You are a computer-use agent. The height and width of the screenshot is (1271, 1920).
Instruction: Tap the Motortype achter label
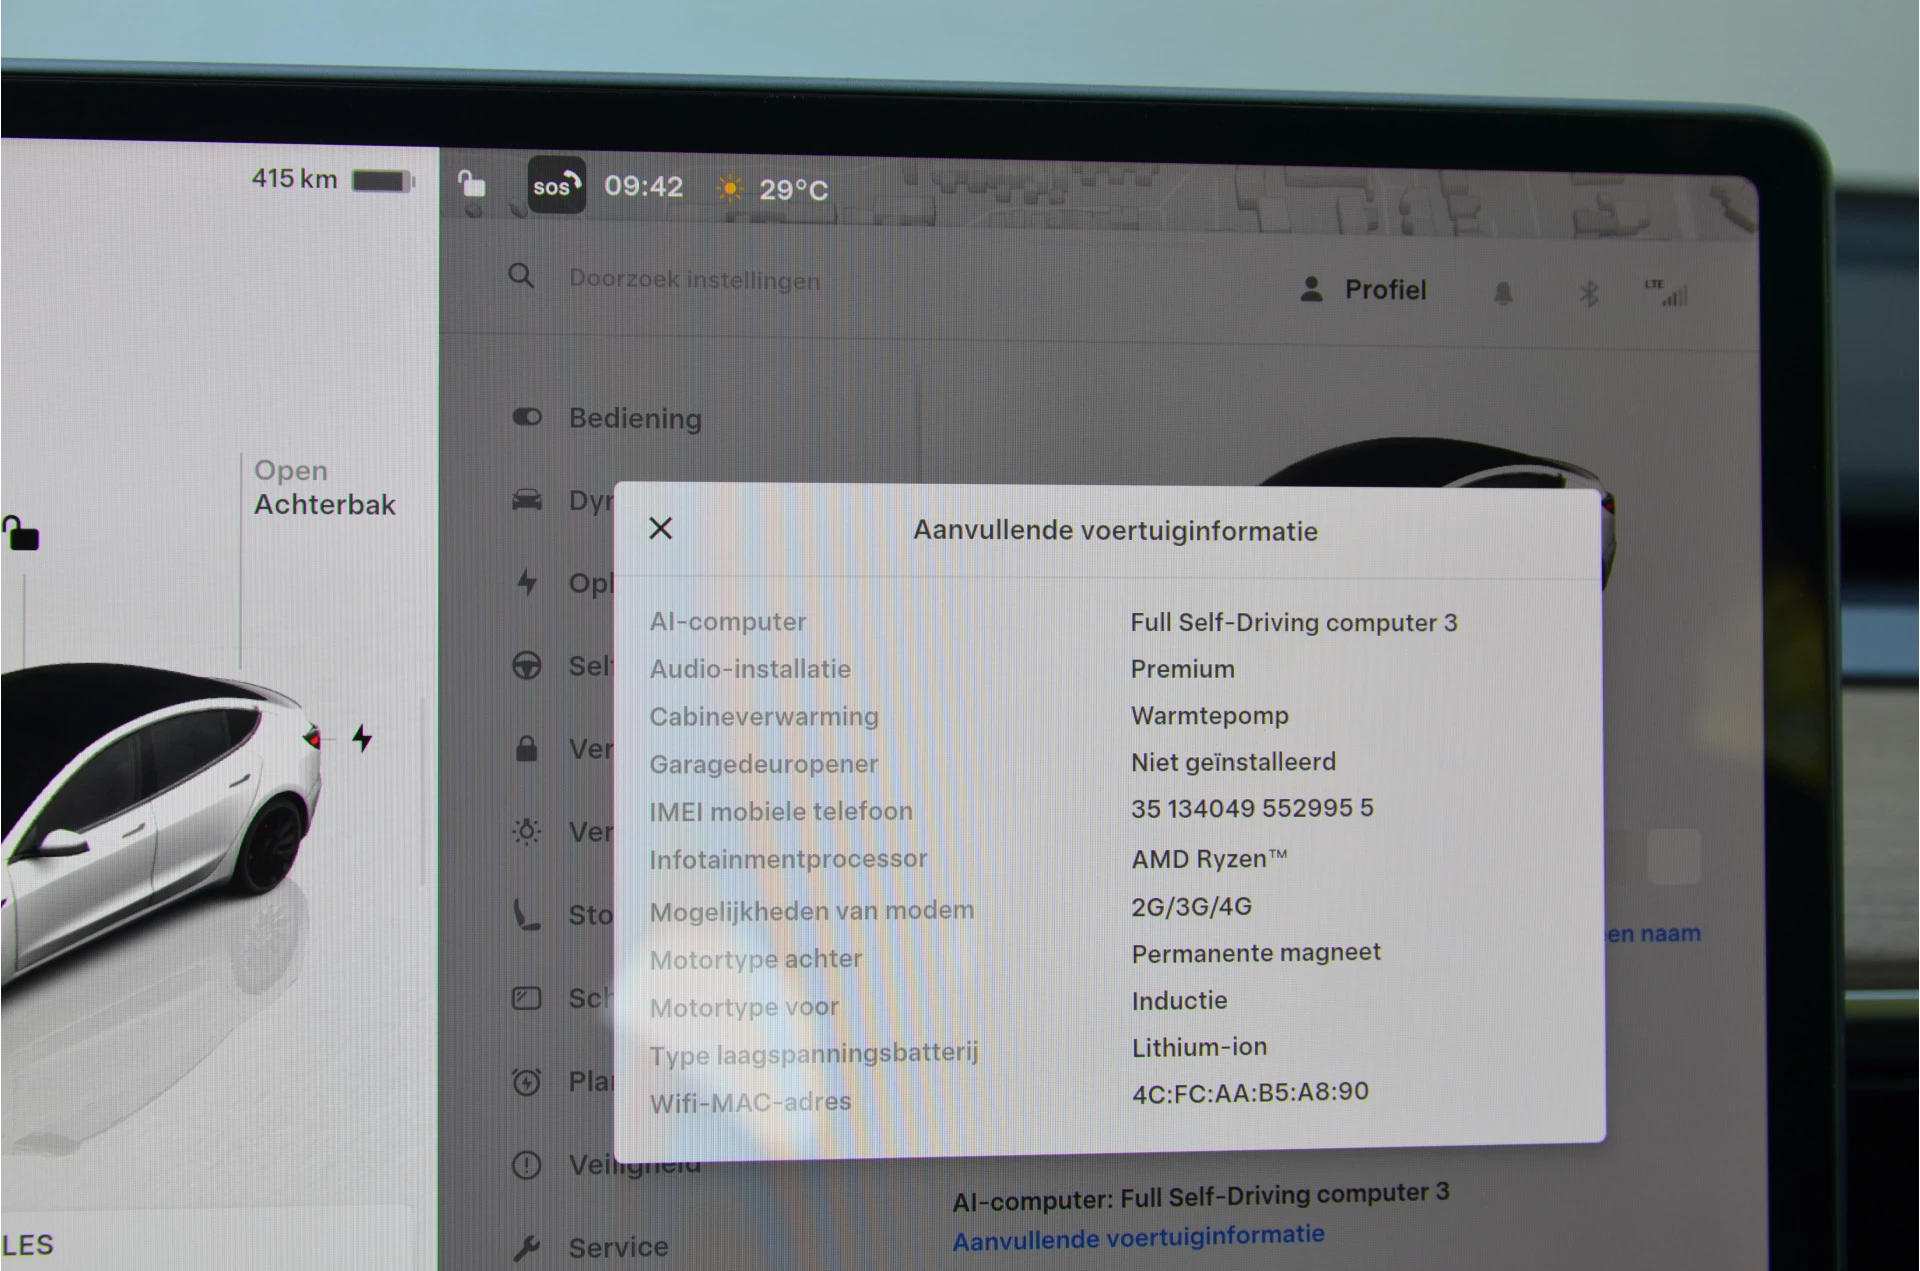pos(756,959)
